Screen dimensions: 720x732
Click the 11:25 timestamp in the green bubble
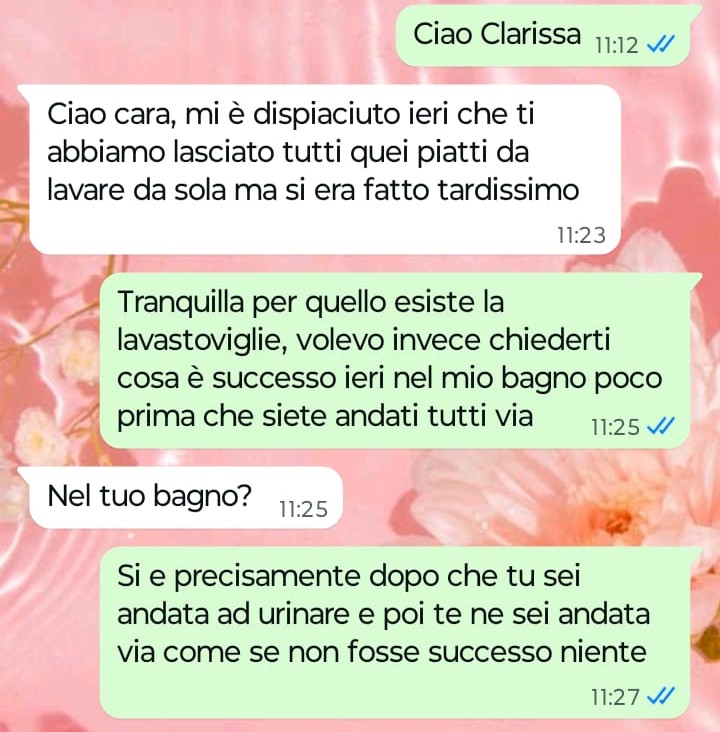[615, 427]
